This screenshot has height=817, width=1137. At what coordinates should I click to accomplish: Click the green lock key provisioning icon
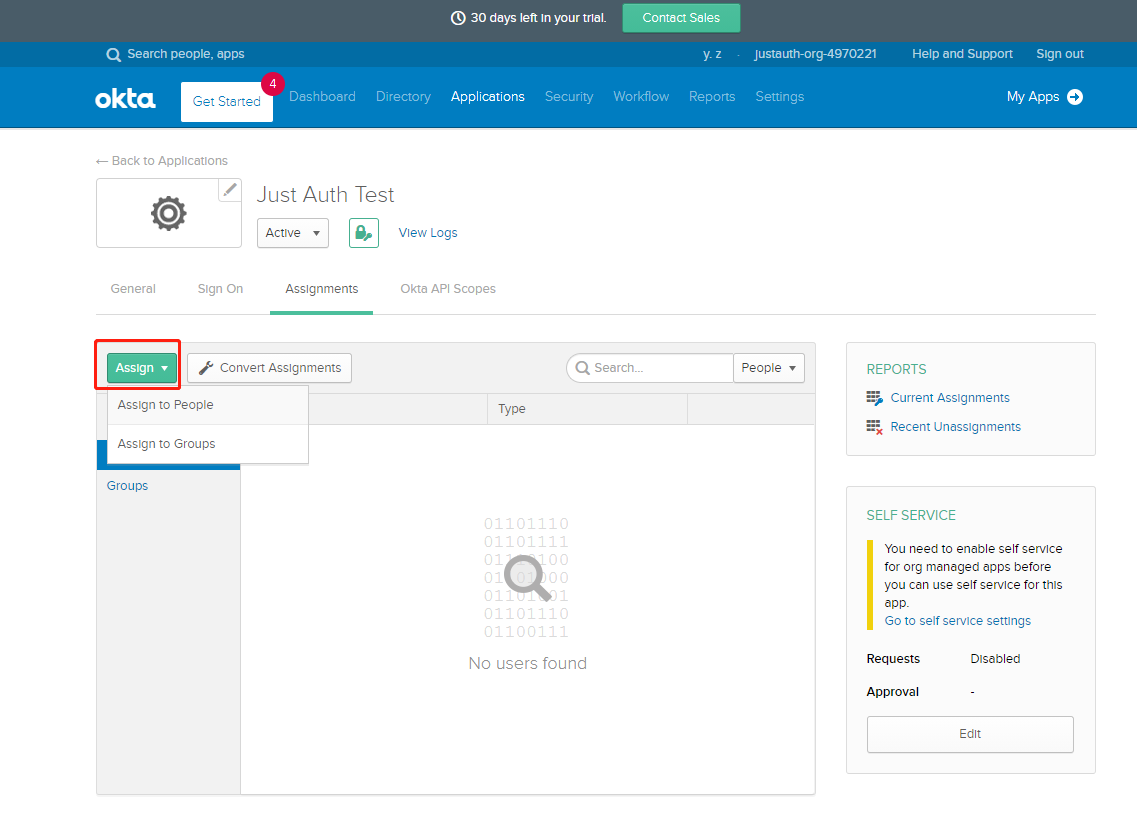click(364, 233)
